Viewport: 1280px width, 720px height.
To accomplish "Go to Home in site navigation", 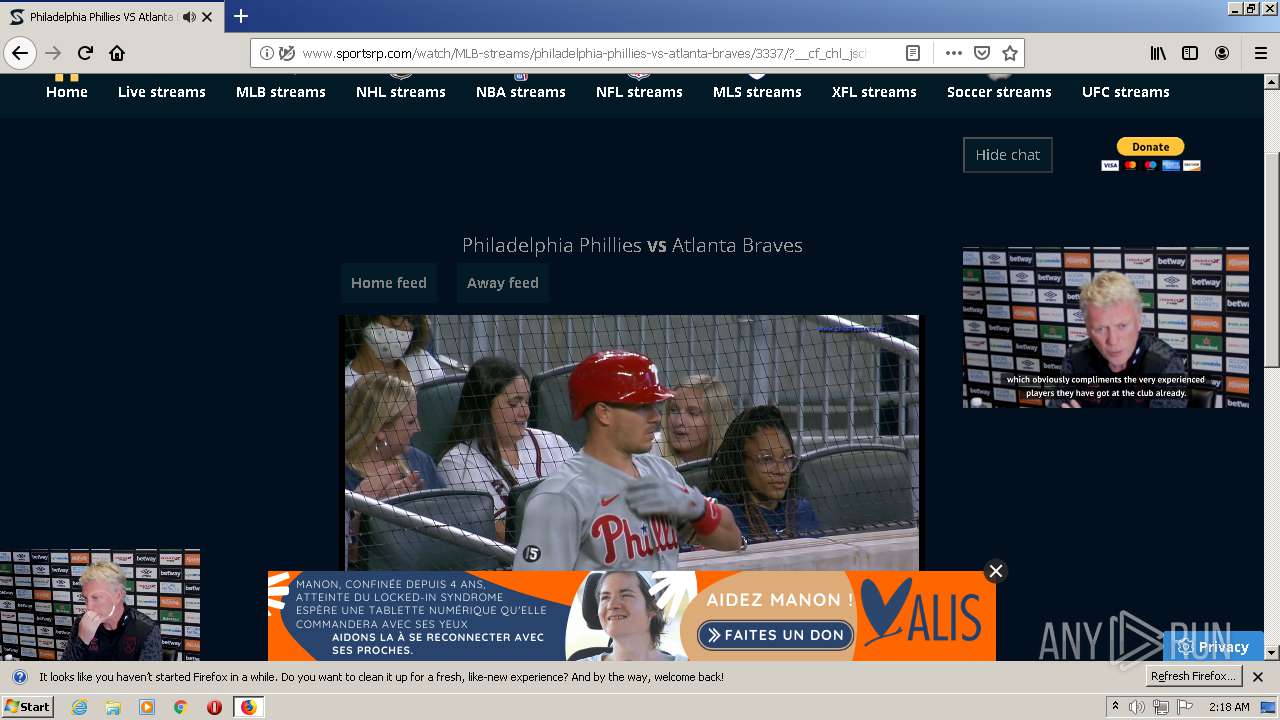I will click(67, 92).
